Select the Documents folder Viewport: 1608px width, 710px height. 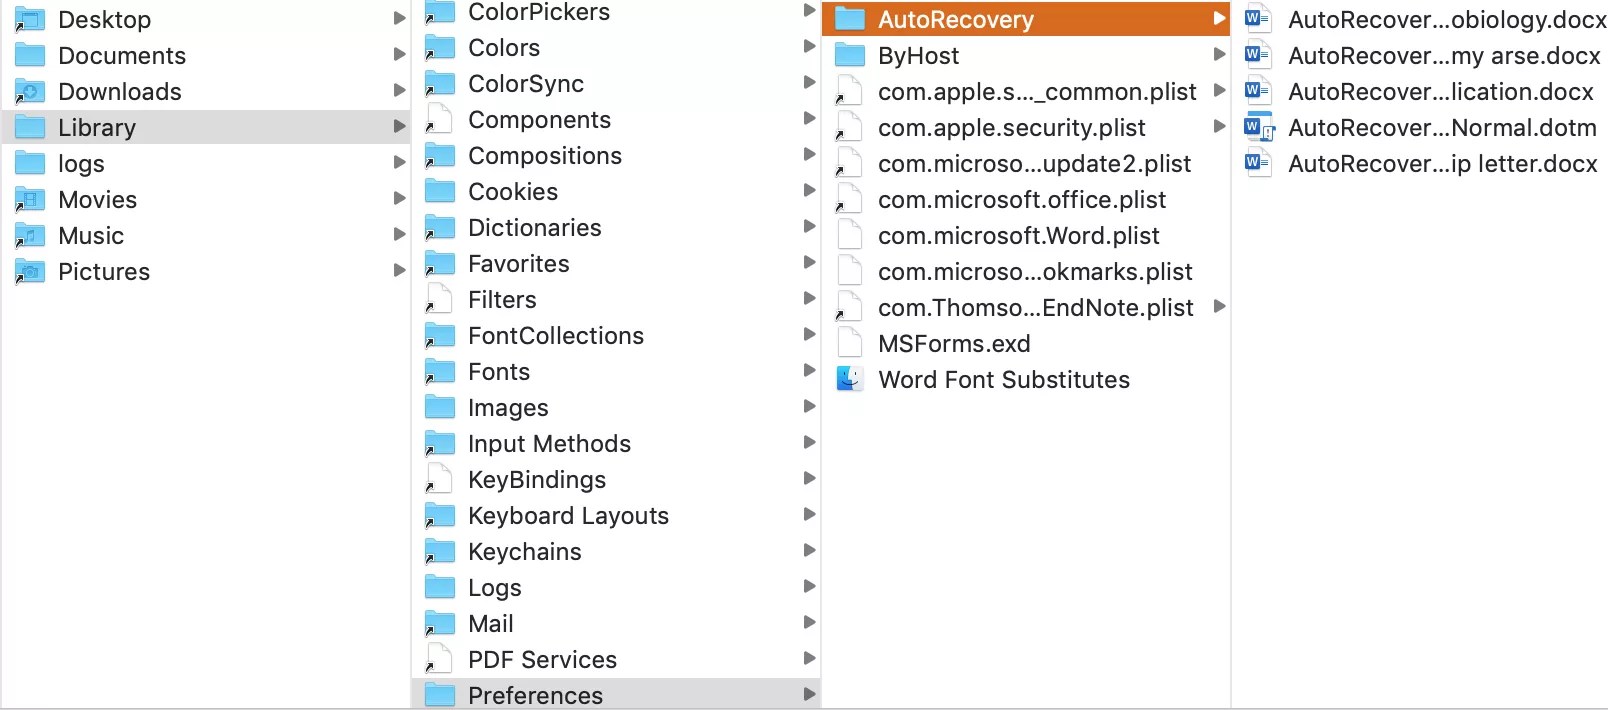click(x=122, y=56)
